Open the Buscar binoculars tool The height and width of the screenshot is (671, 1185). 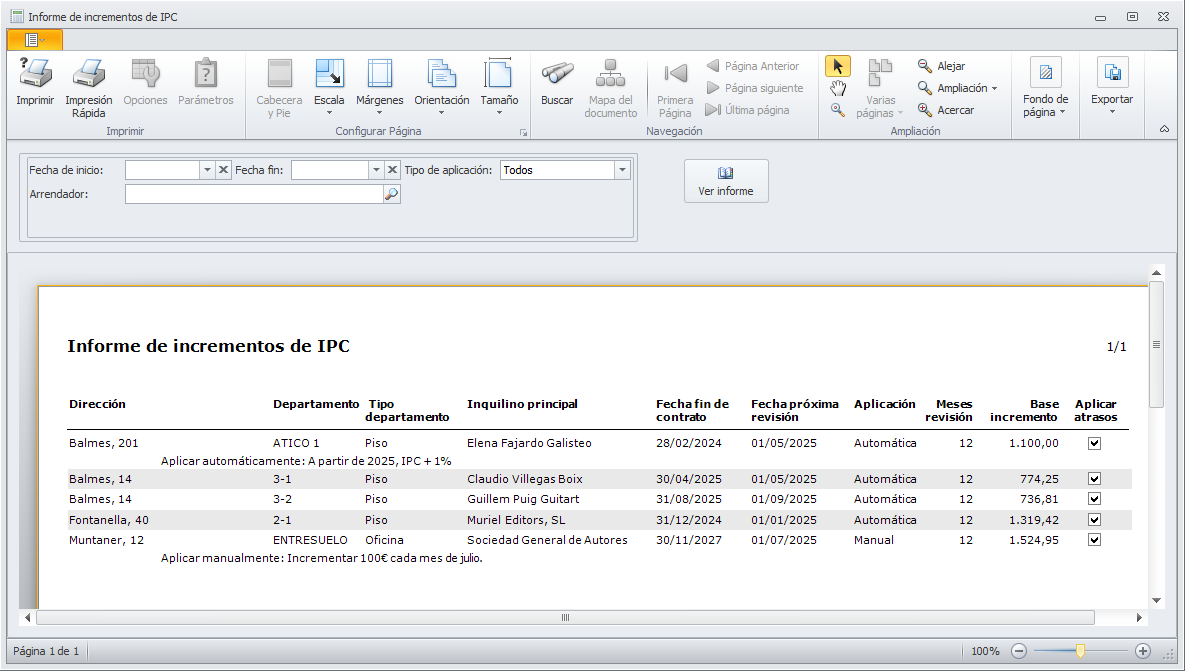(557, 75)
